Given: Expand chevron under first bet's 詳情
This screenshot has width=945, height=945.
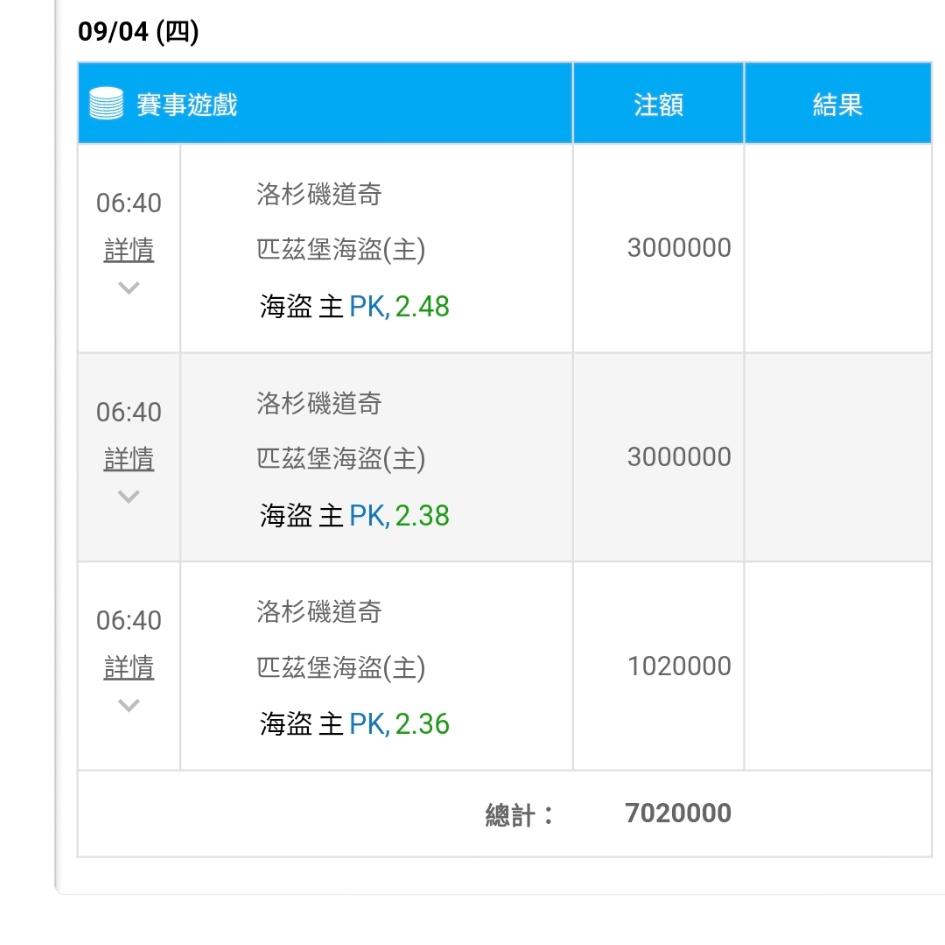Looking at the screenshot, I should pyautogui.click(x=129, y=287).
